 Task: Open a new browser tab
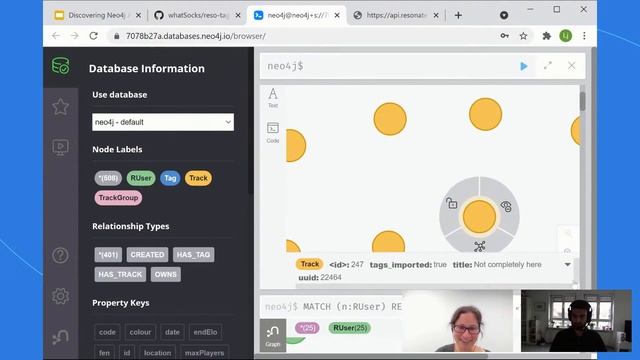pos(458,16)
